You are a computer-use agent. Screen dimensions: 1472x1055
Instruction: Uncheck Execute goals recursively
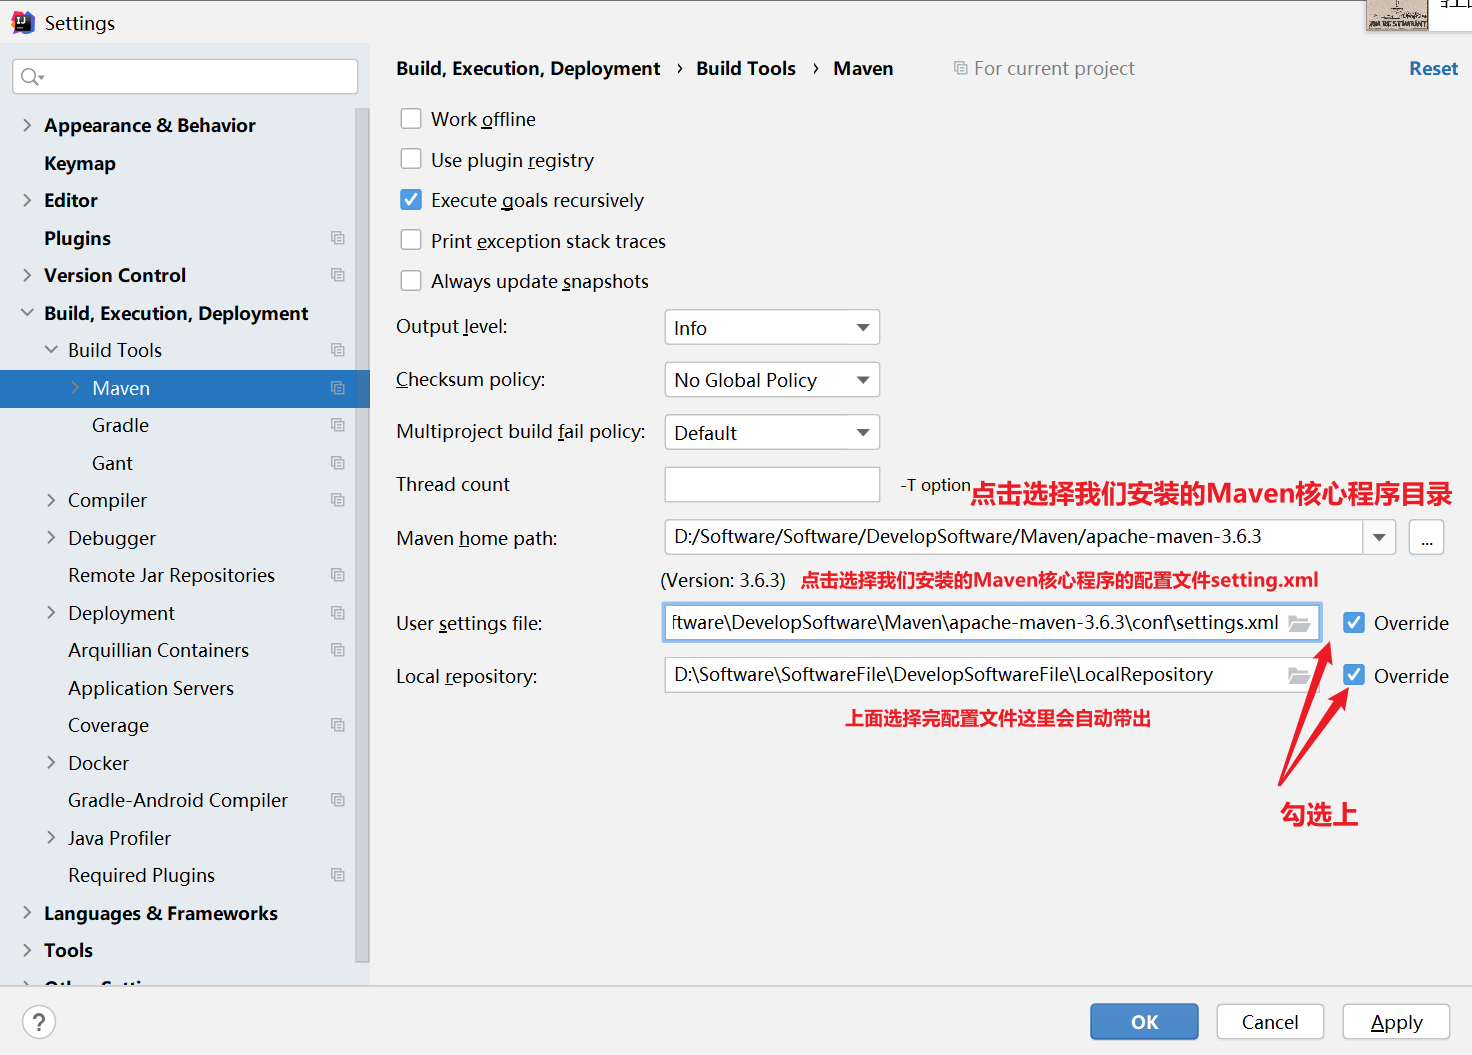(411, 200)
